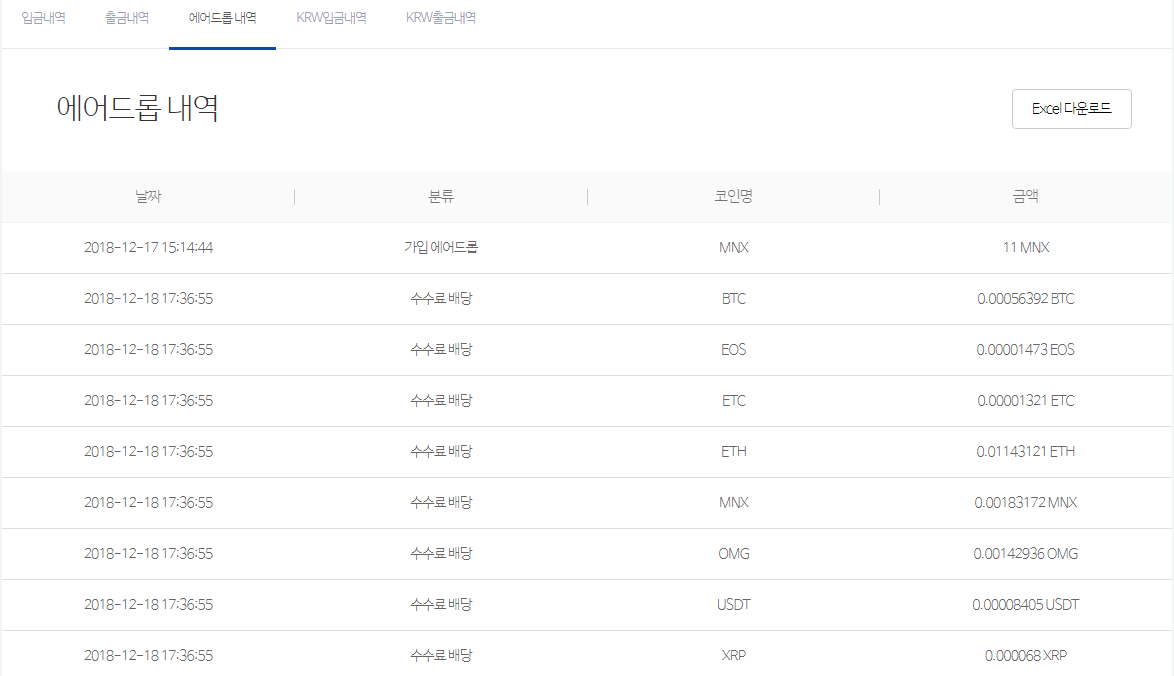Screen dimensions: 1174x676
Task: Click 수수료 배당 in the USDT row
Action: [440, 604]
